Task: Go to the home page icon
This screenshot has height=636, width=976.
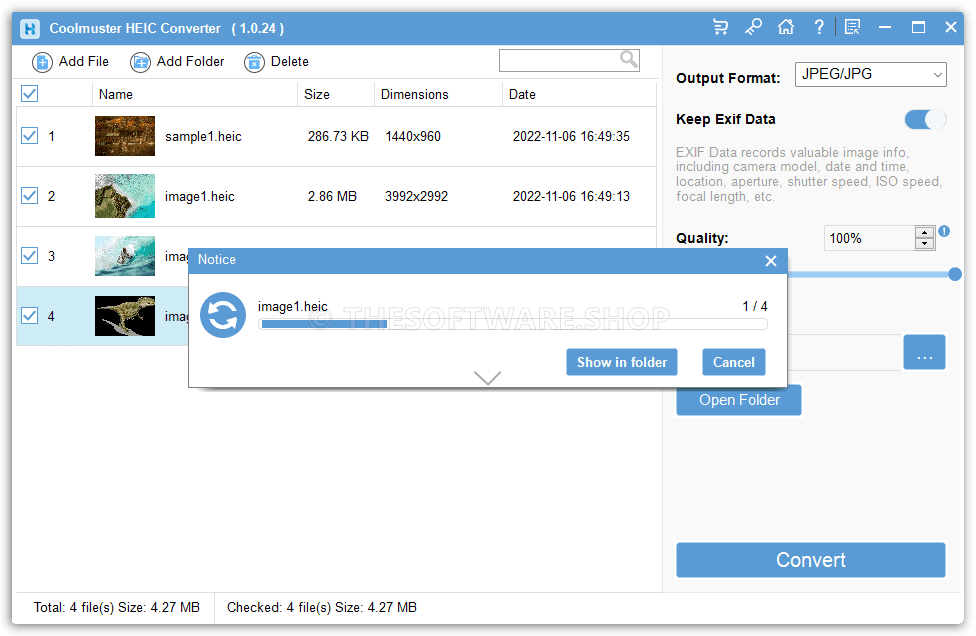Action: pyautogui.click(x=786, y=27)
